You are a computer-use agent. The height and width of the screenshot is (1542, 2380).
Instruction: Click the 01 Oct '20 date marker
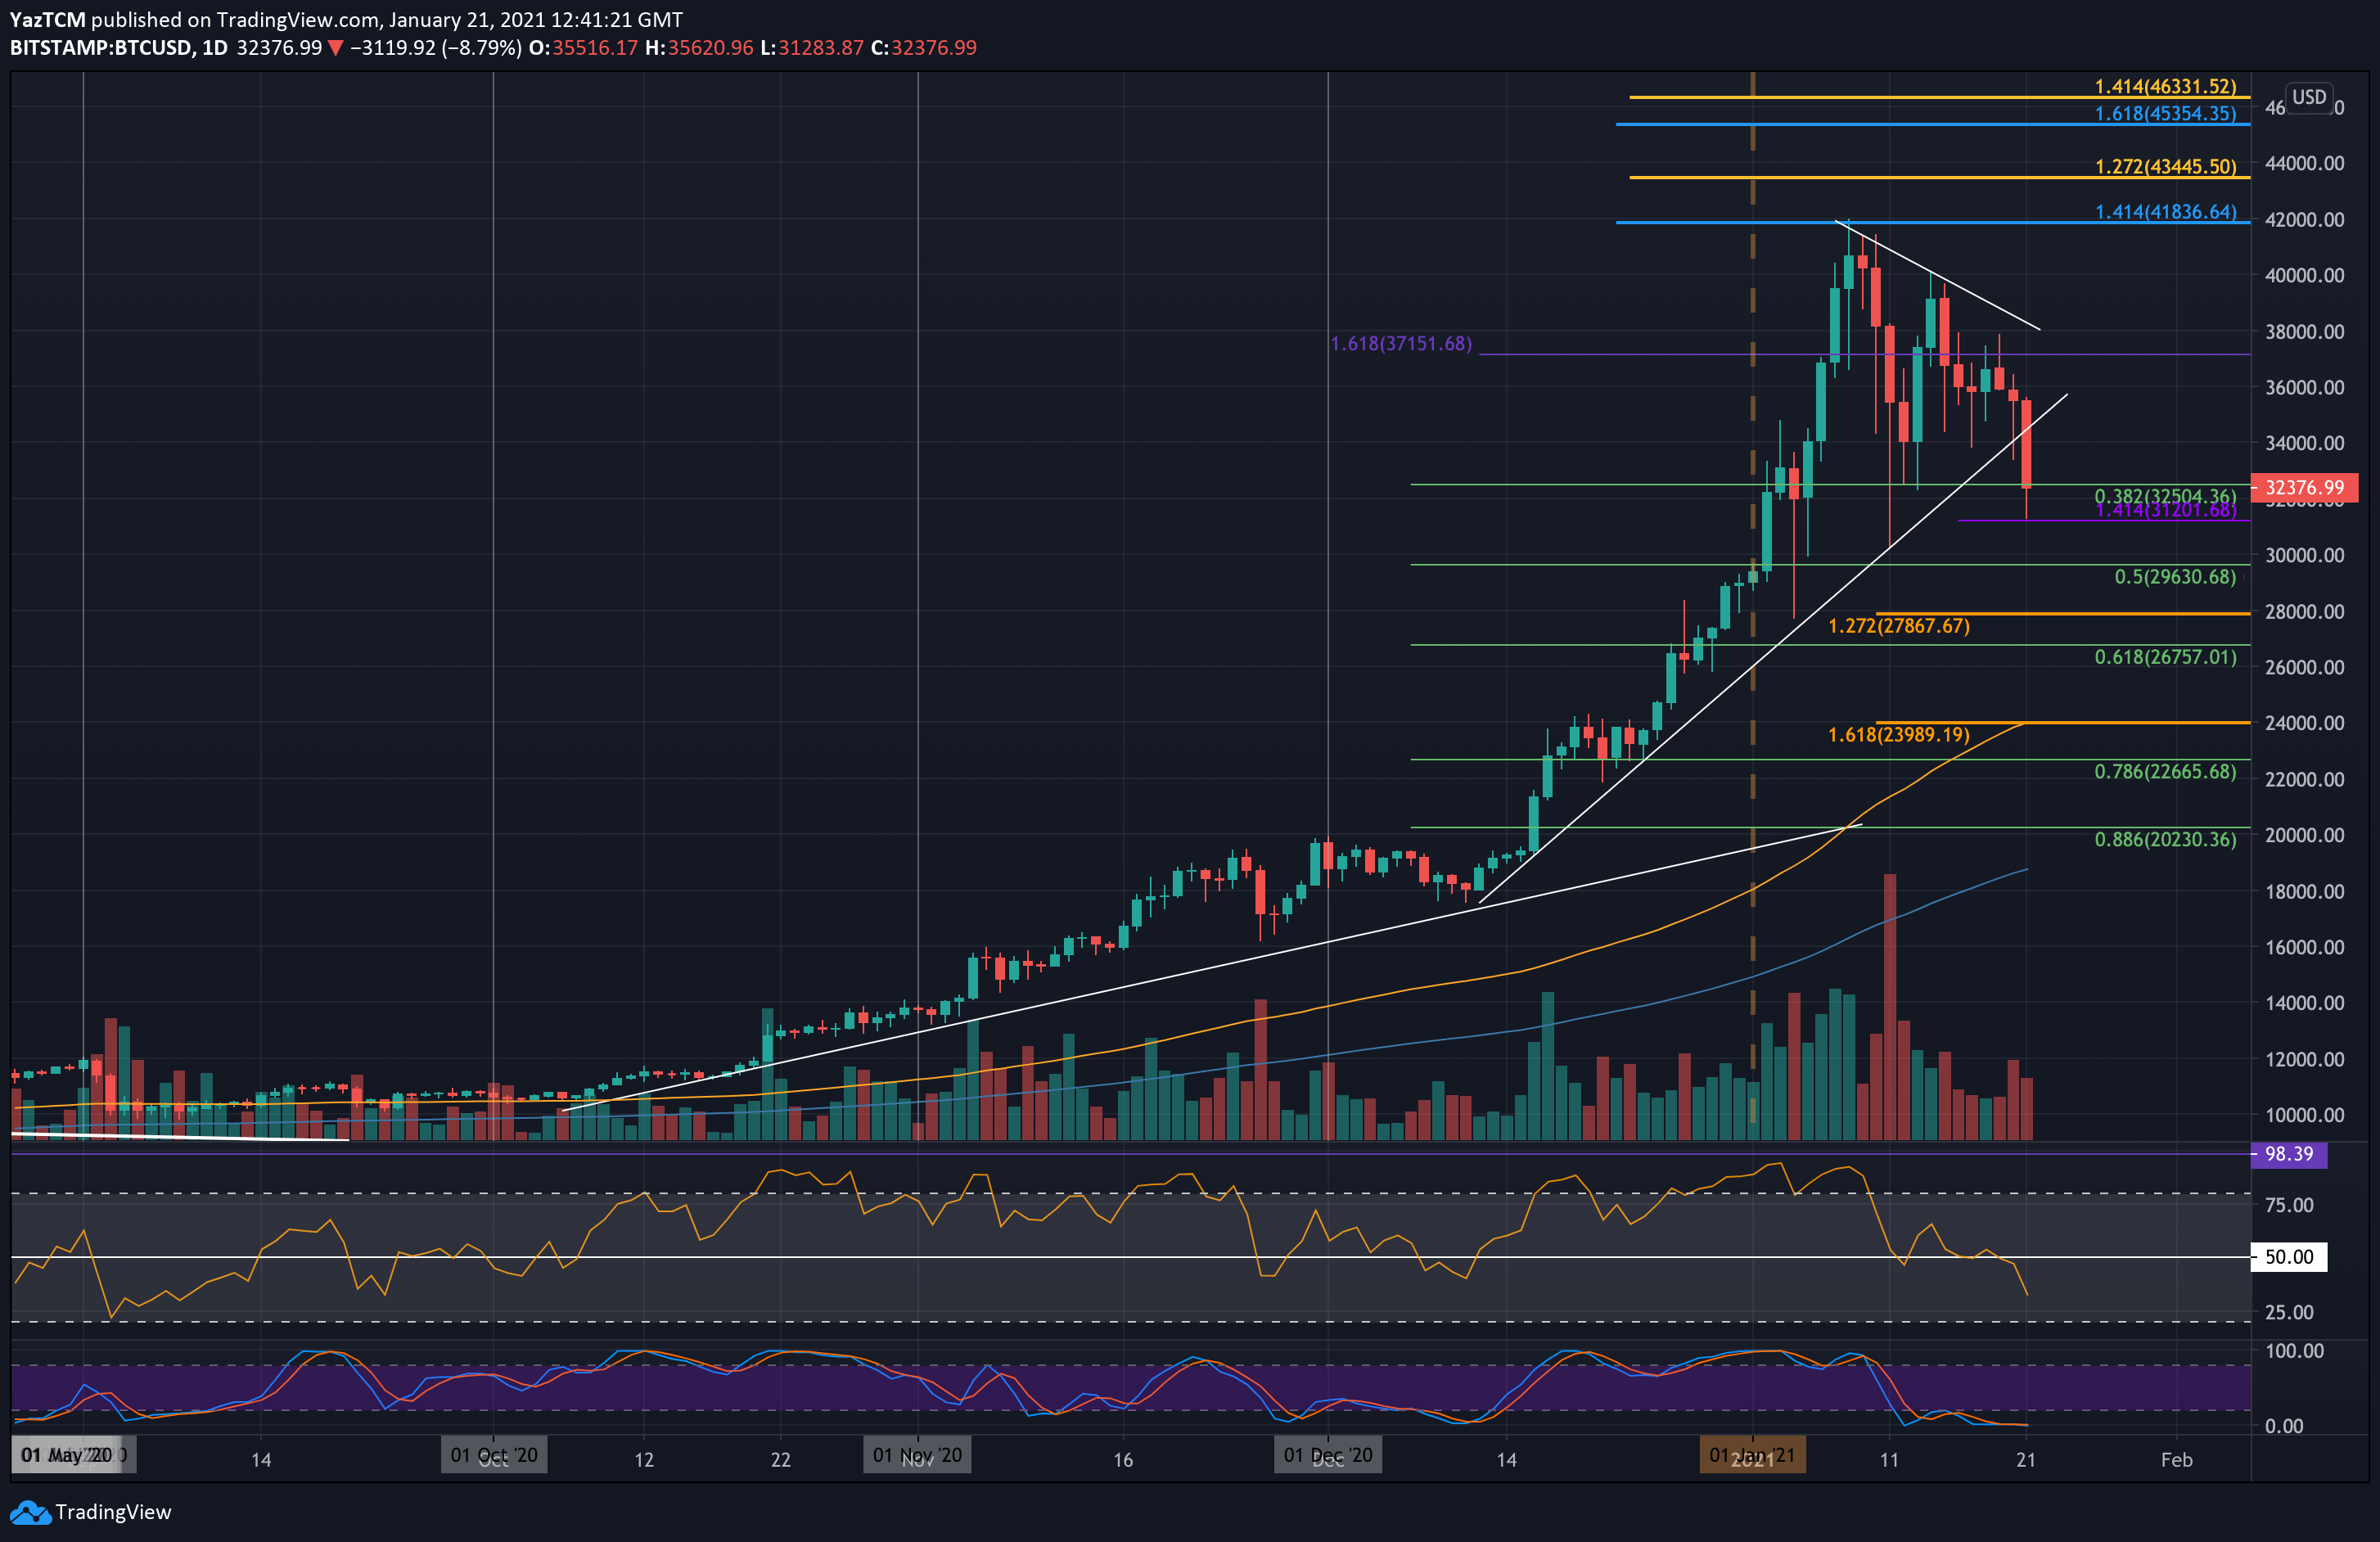[x=494, y=1455]
